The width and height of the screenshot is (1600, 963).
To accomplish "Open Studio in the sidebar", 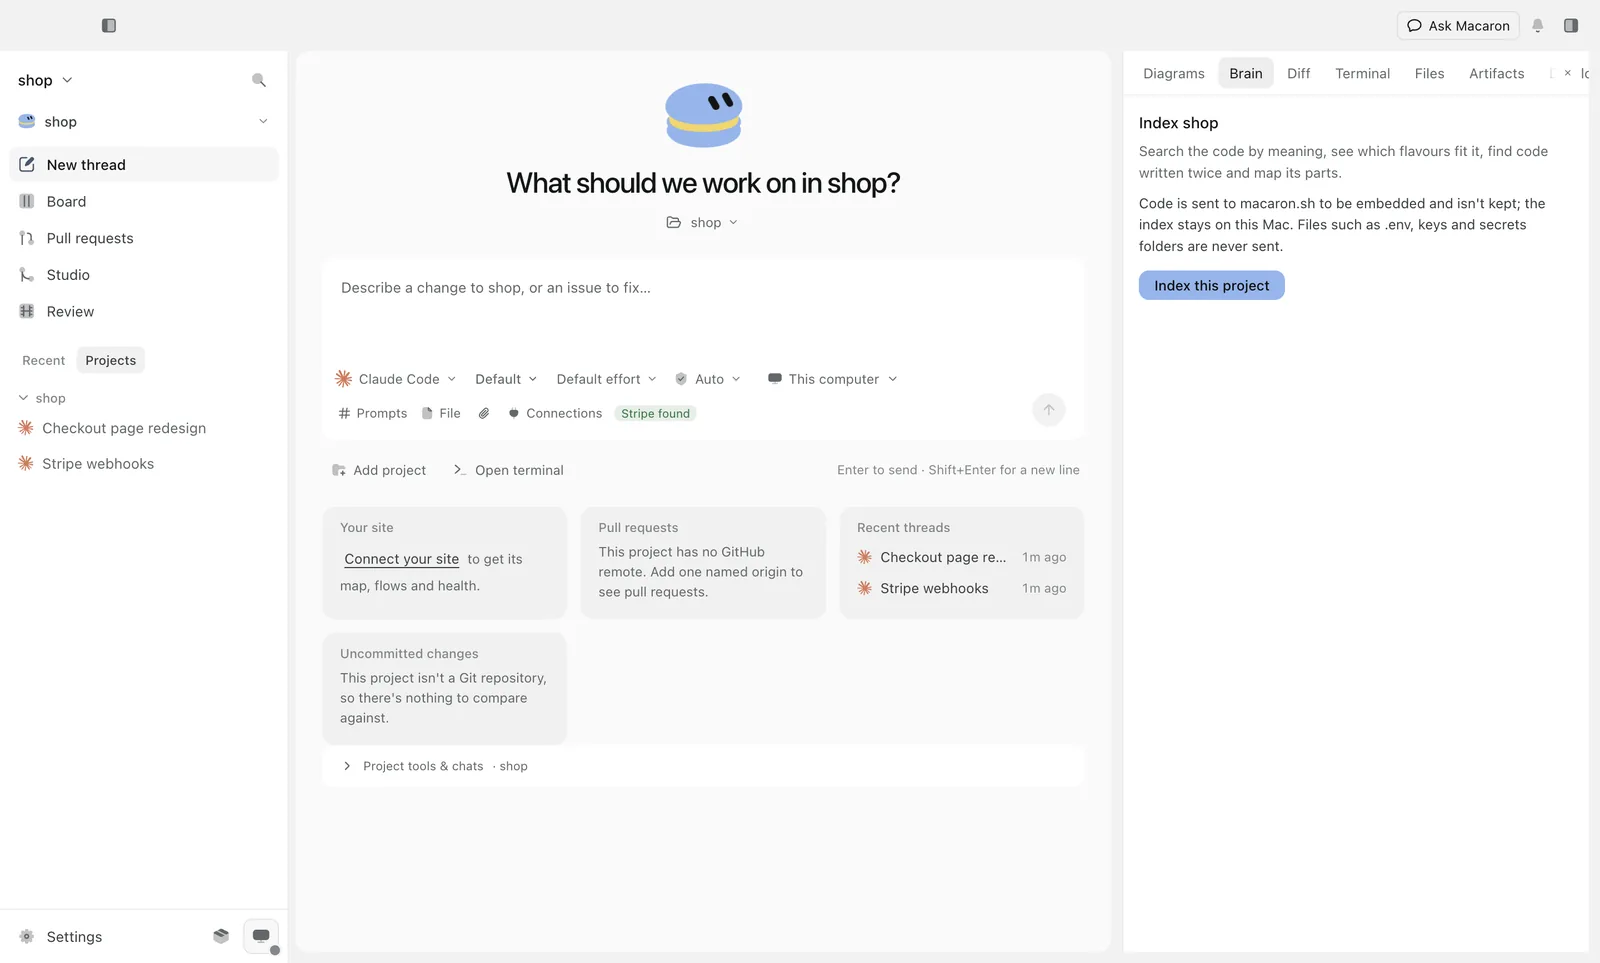I will 144,275.
